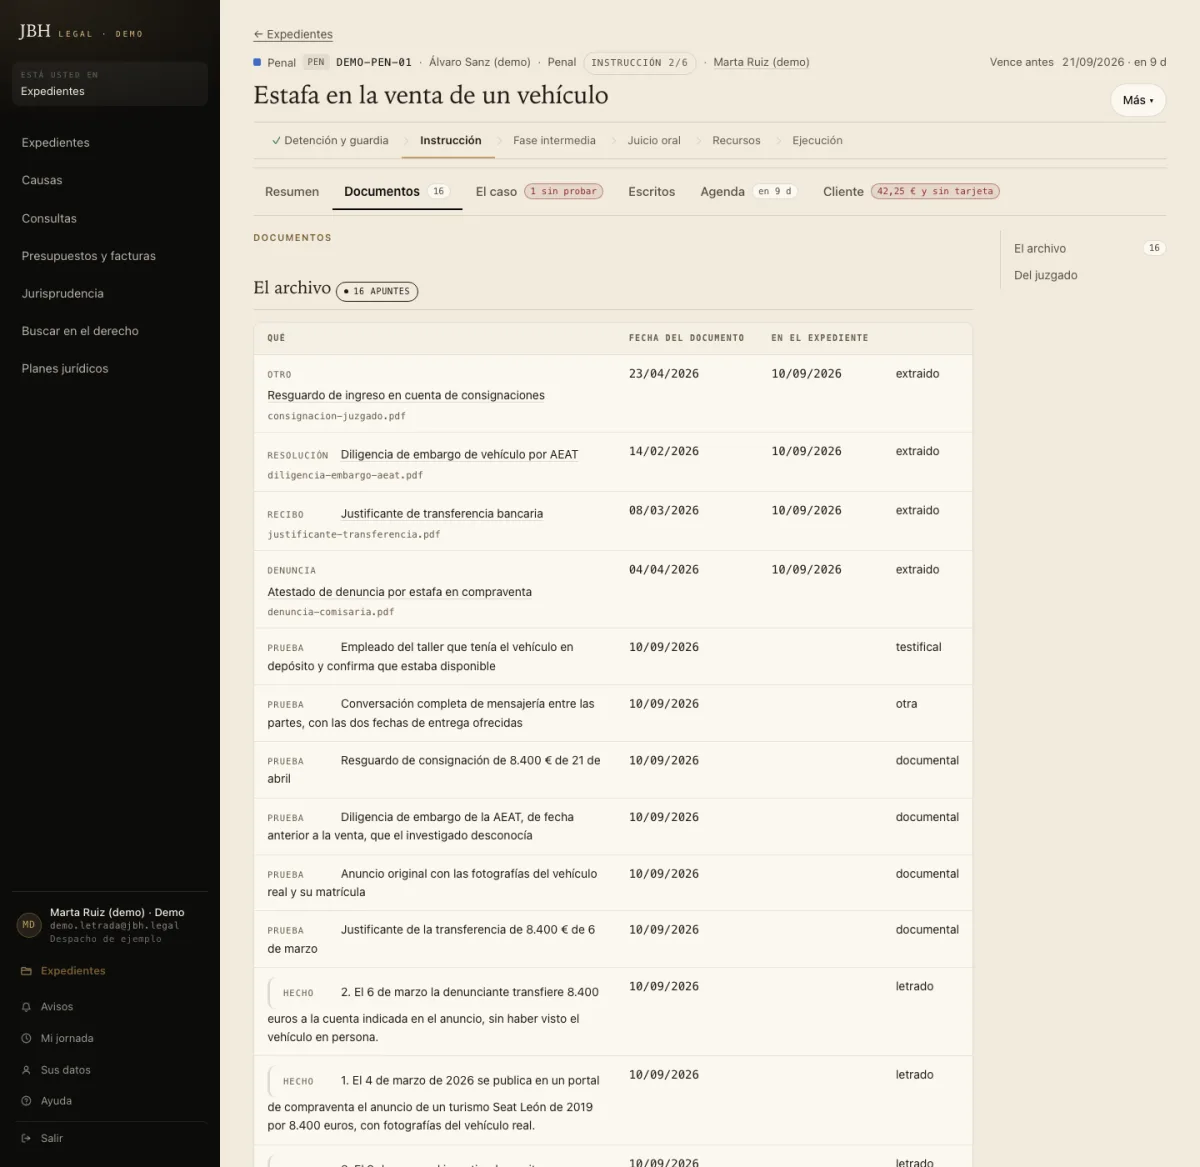Click the 'testifical' type cell
The image size is (1200, 1167).
(918, 648)
